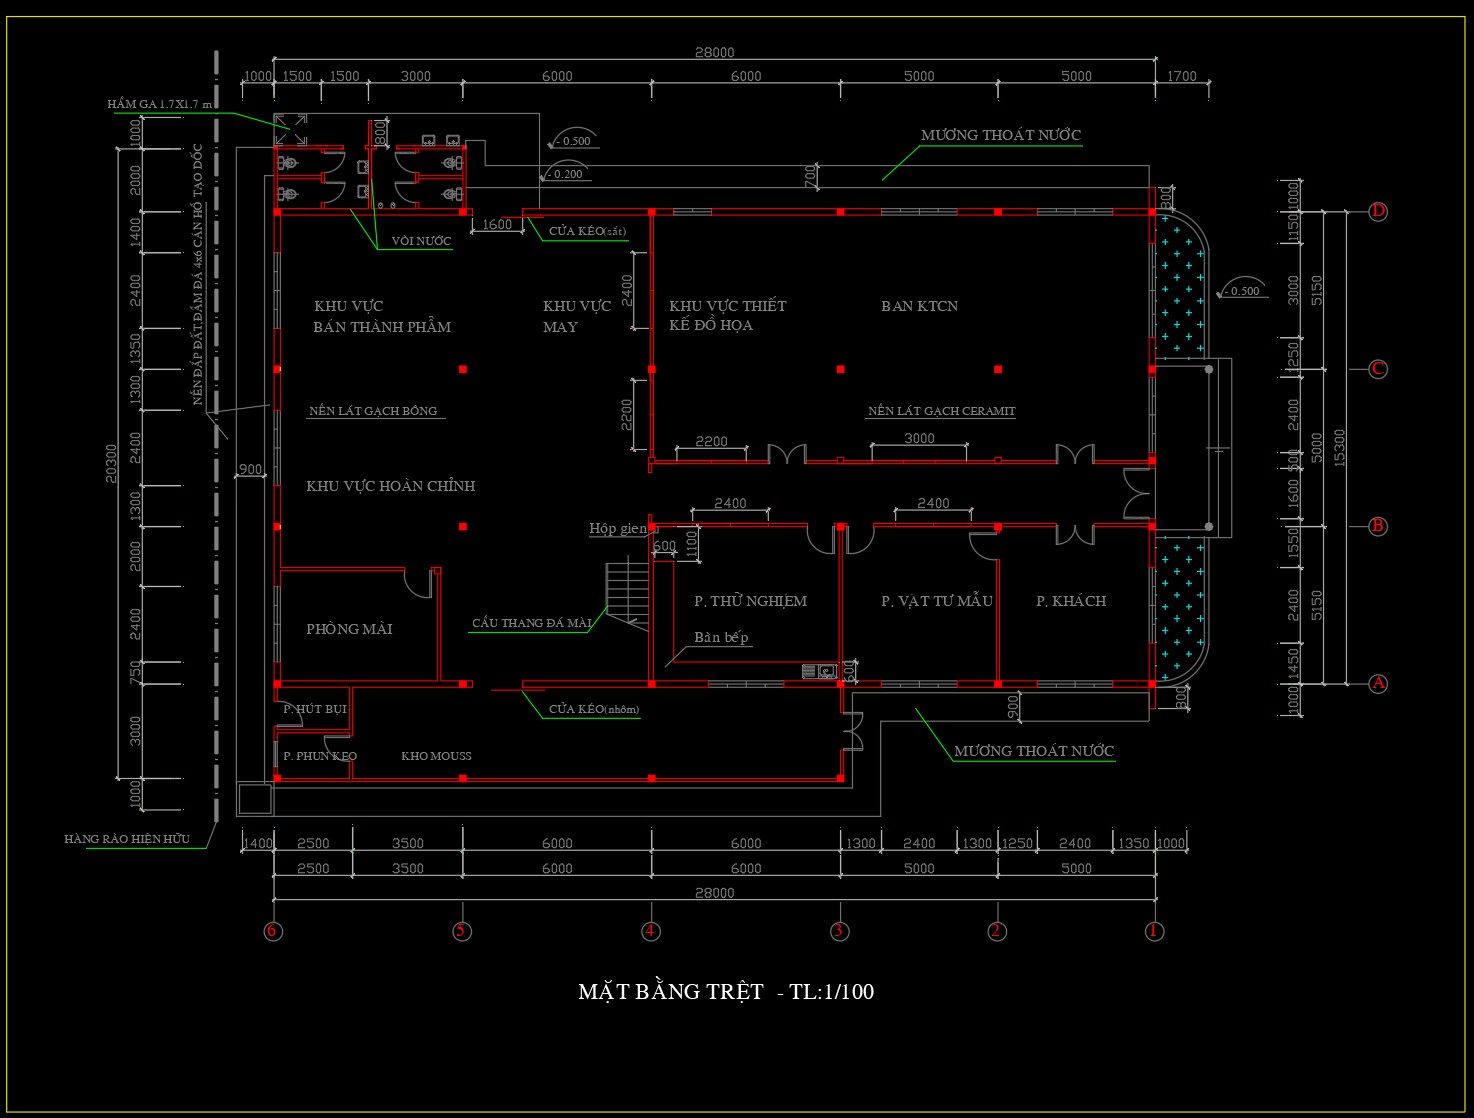Viewport: 1474px width, 1118px height.
Task: Click the lower MƯƠNG THOÁT NƯỚC label
Action: (x=1033, y=751)
